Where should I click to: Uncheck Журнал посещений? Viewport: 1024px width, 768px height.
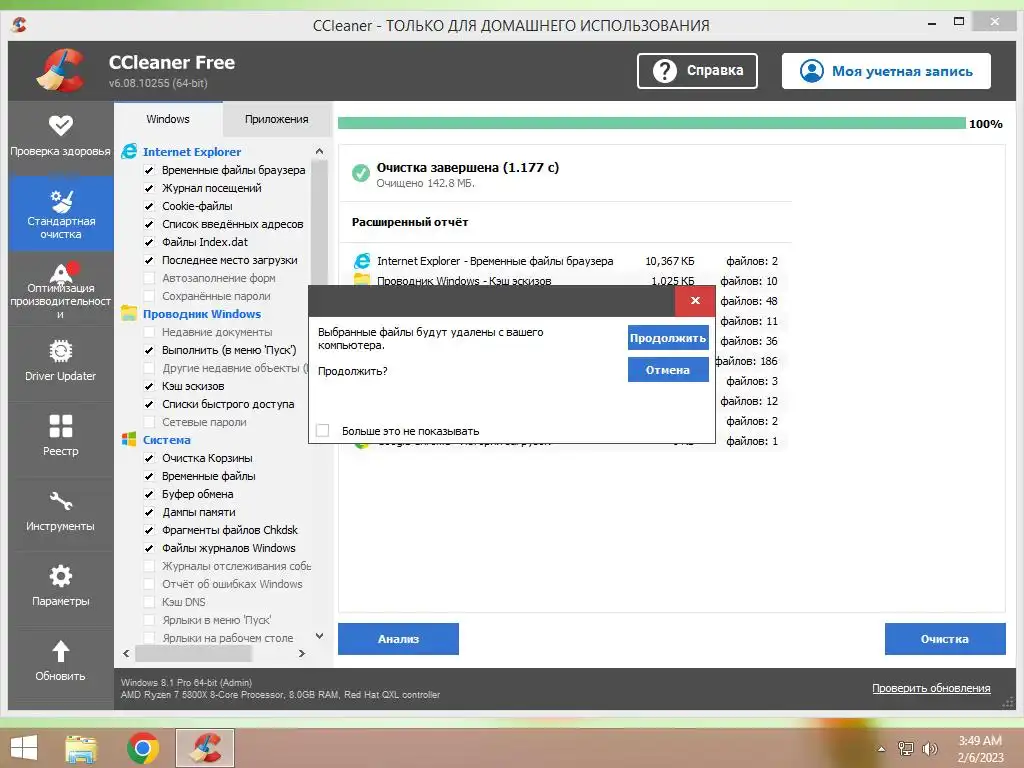[x=149, y=188]
